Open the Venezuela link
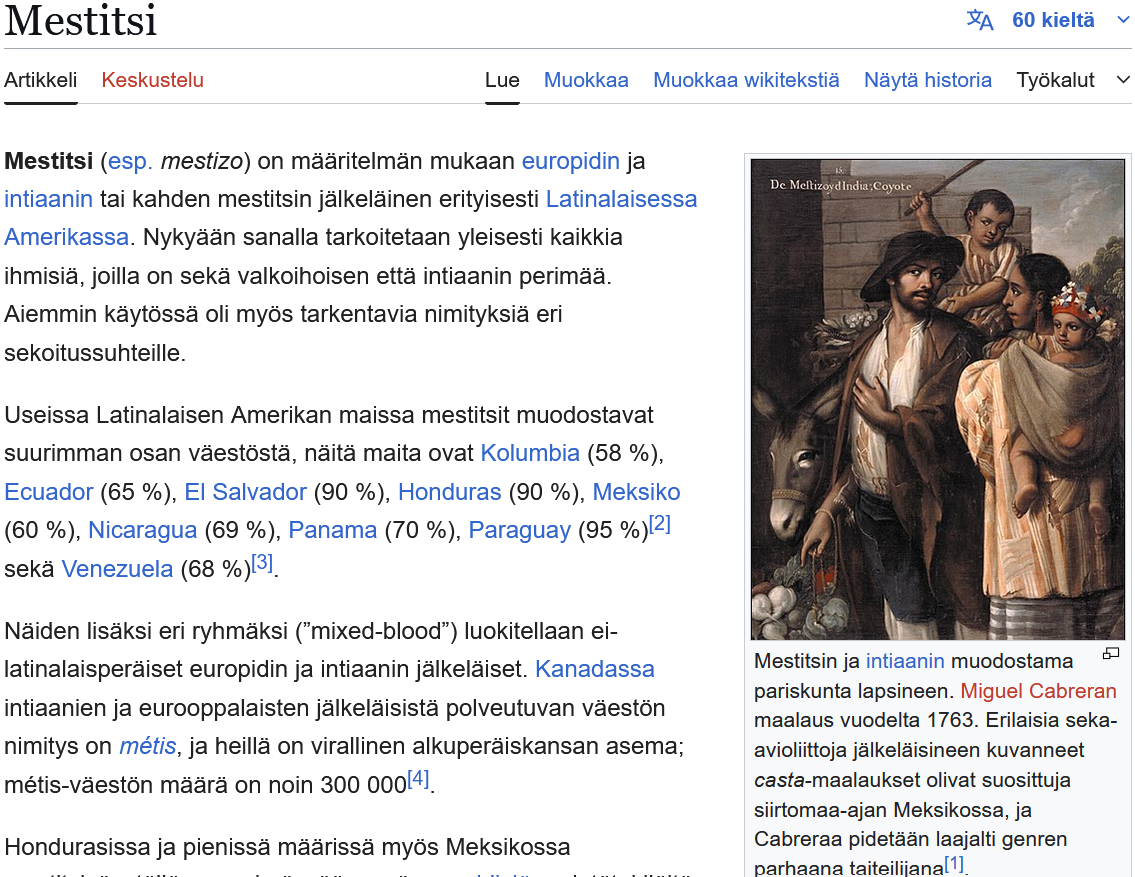This screenshot has height=877, width=1135. [x=117, y=569]
